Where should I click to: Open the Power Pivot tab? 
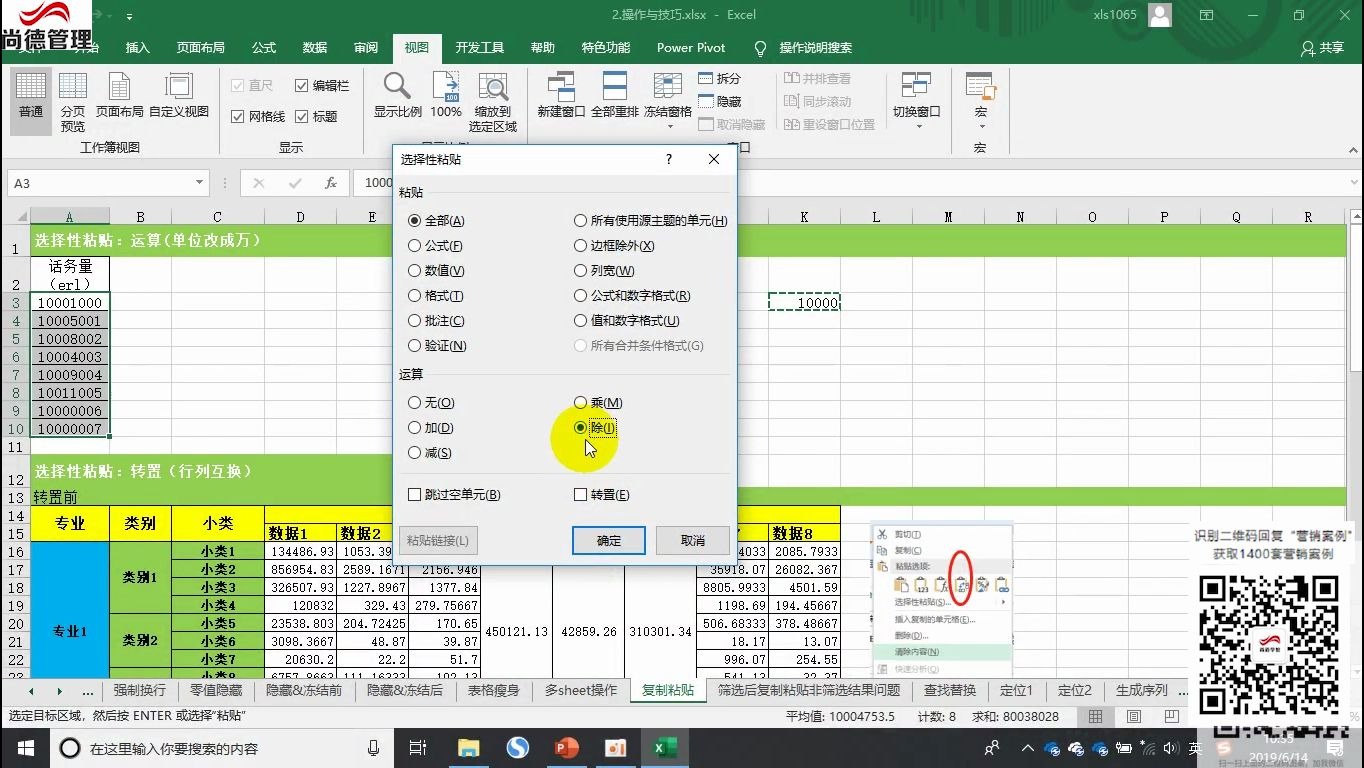click(691, 48)
